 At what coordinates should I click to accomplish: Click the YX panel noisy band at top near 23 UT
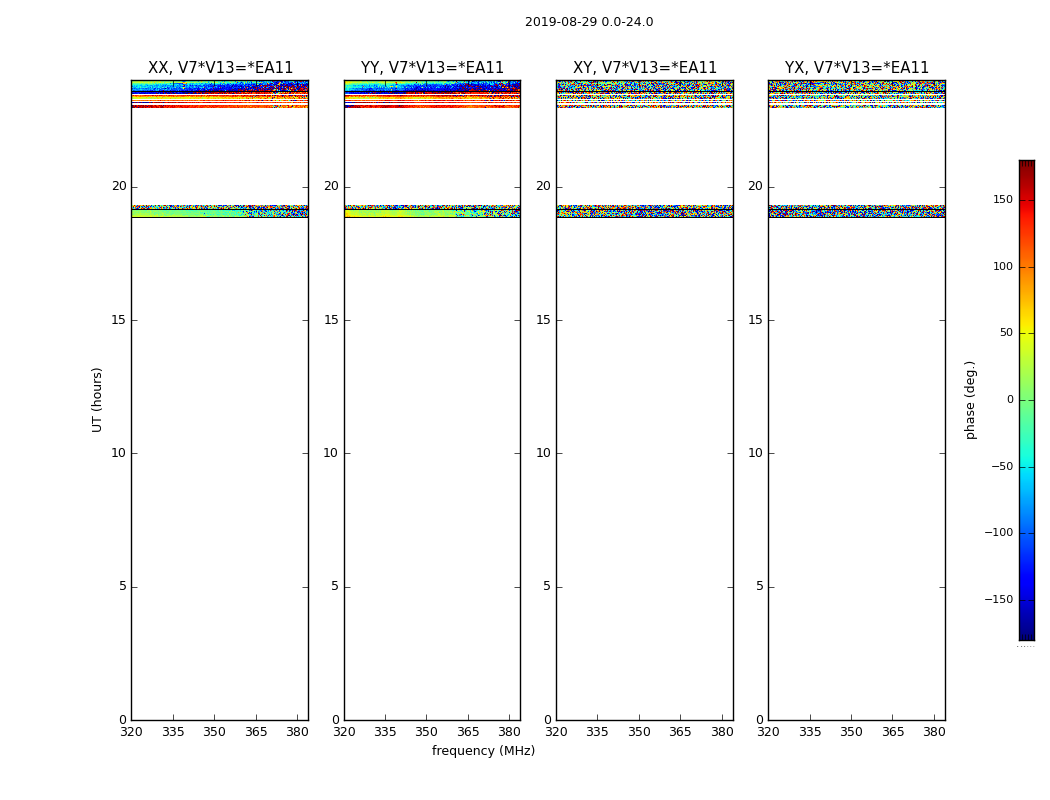click(x=857, y=94)
